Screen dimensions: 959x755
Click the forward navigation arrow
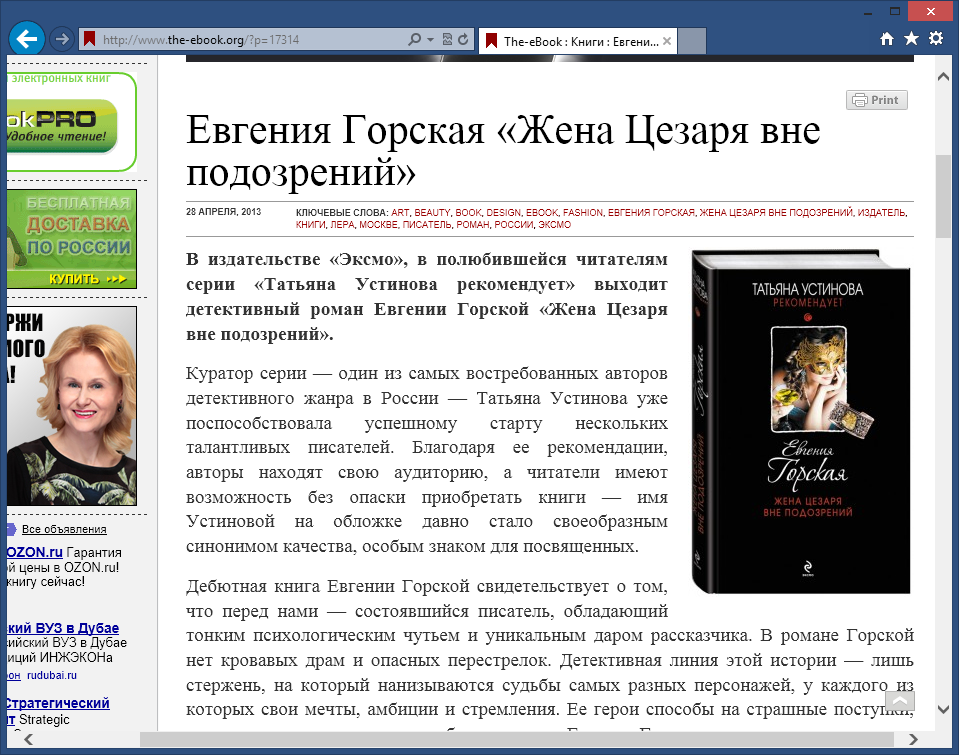(x=62, y=38)
